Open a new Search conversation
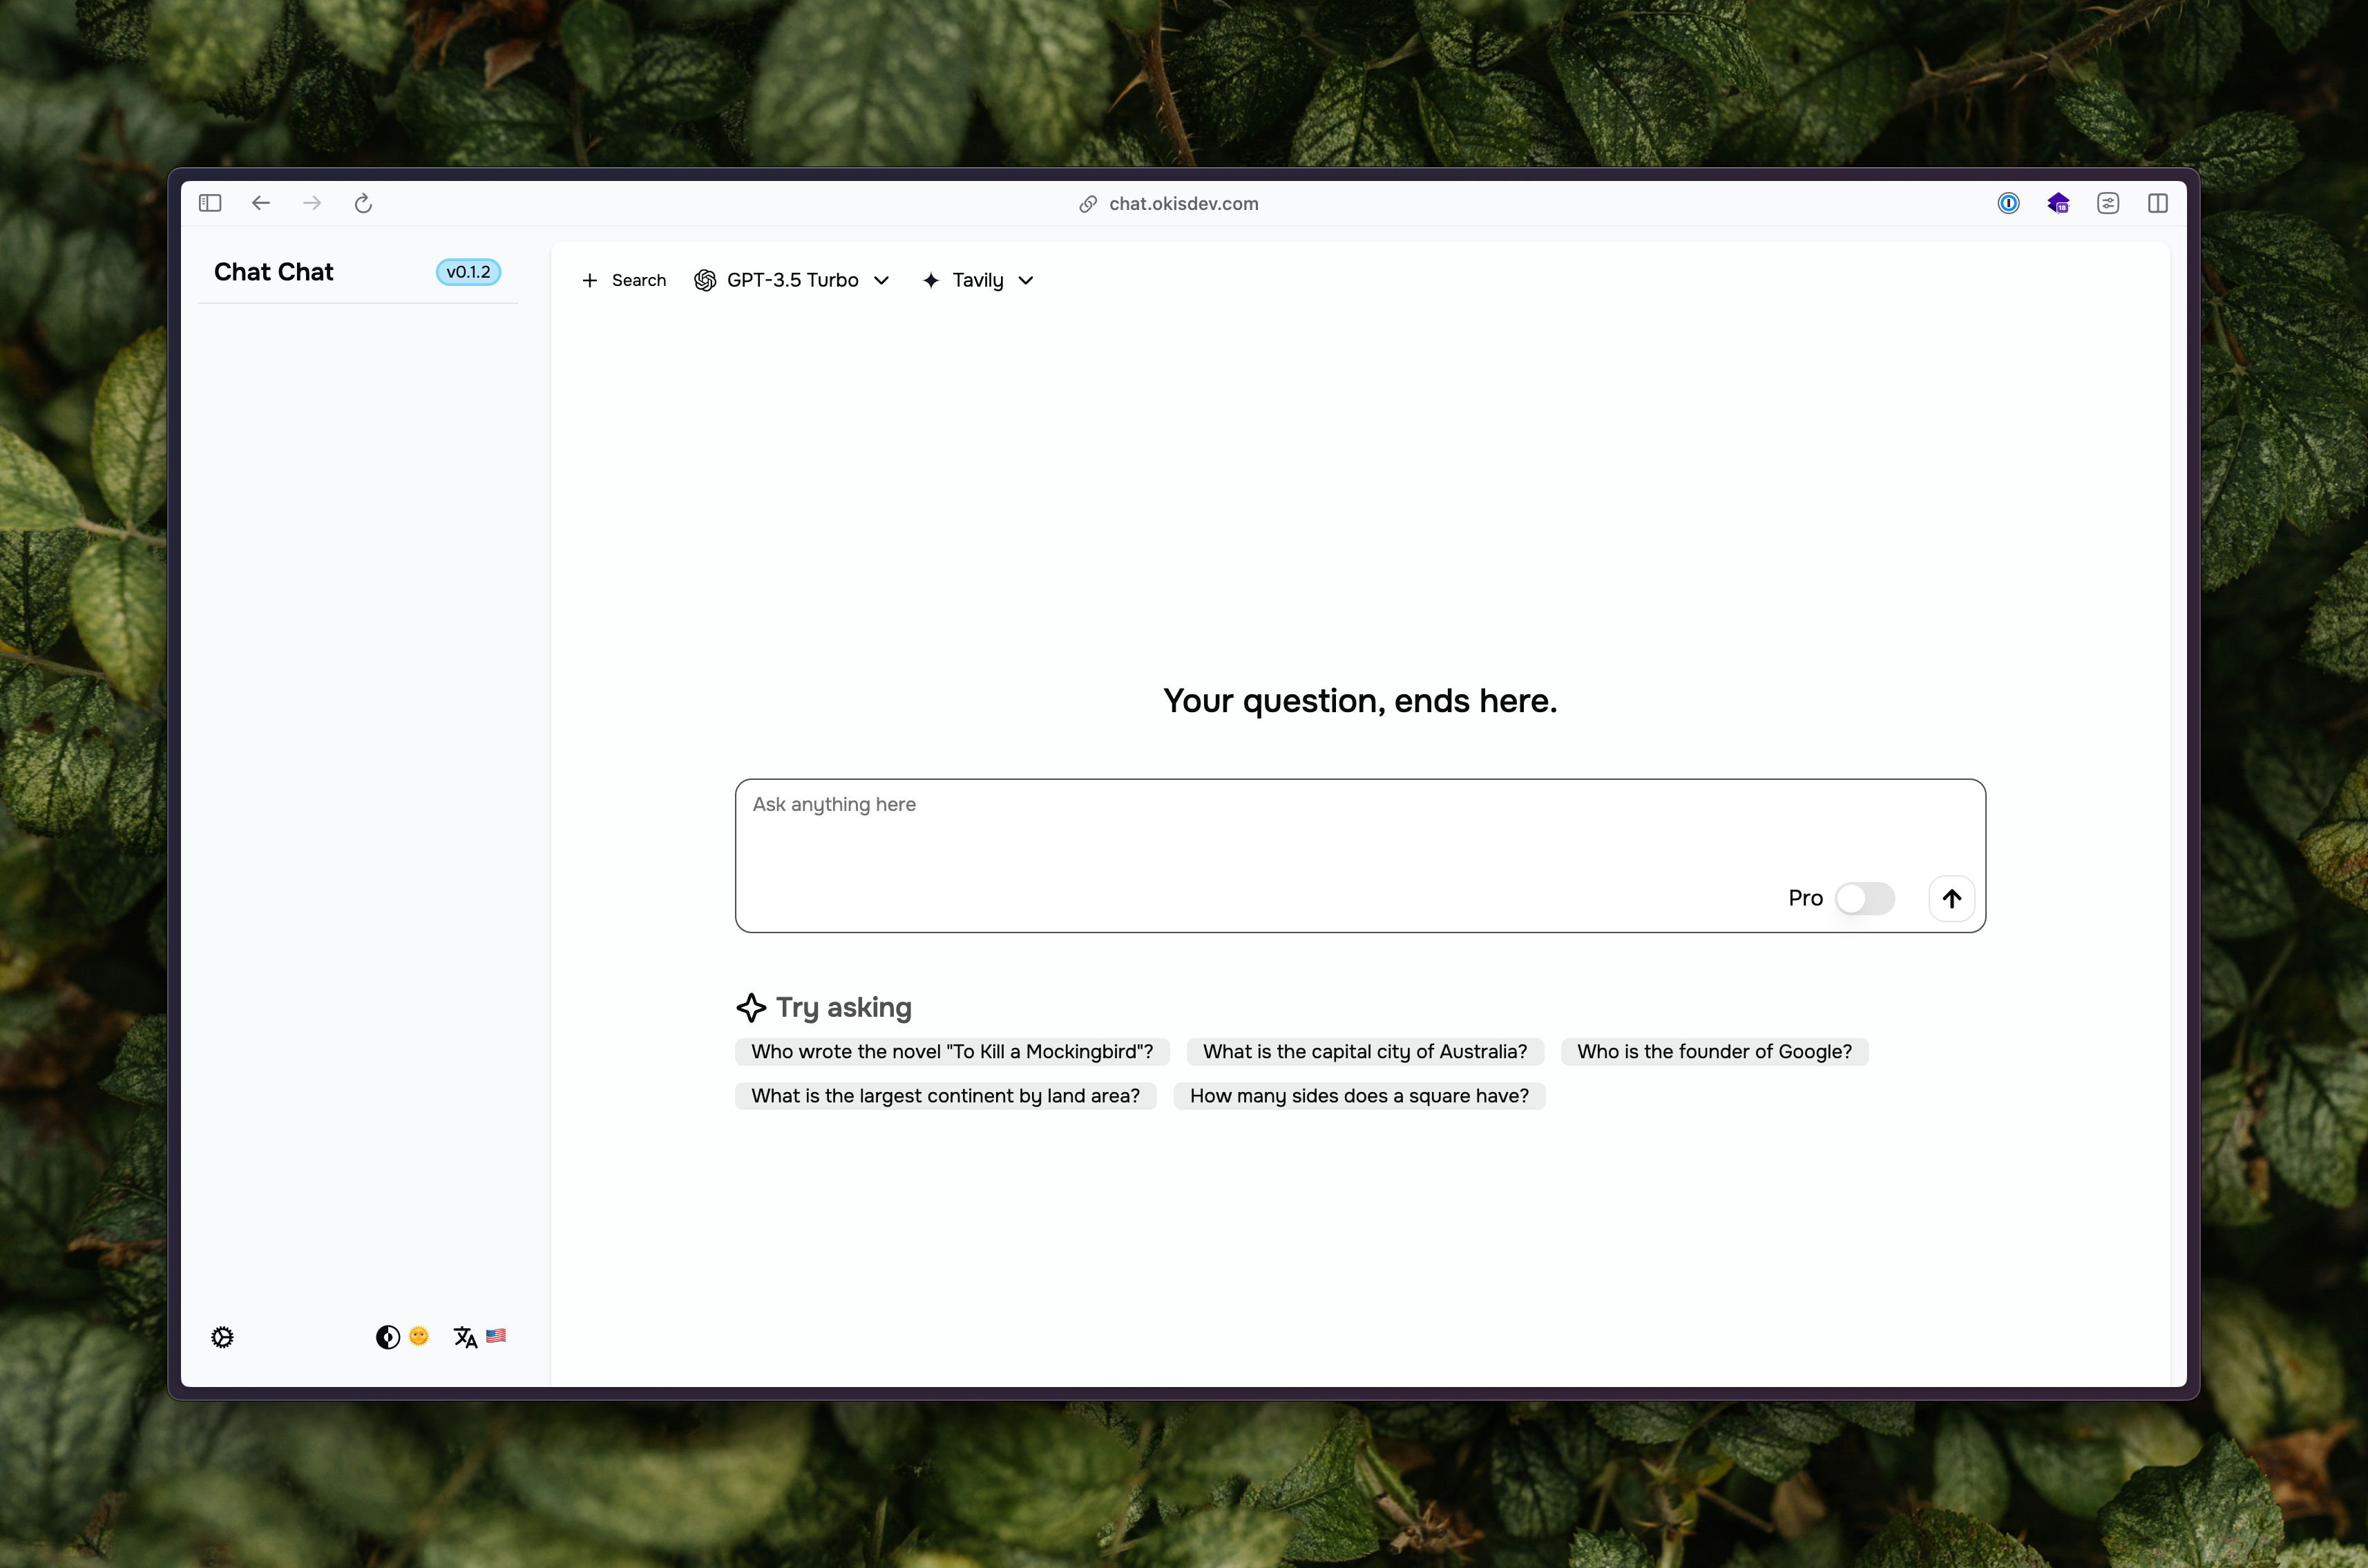The width and height of the screenshot is (2368, 1568). (x=623, y=280)
